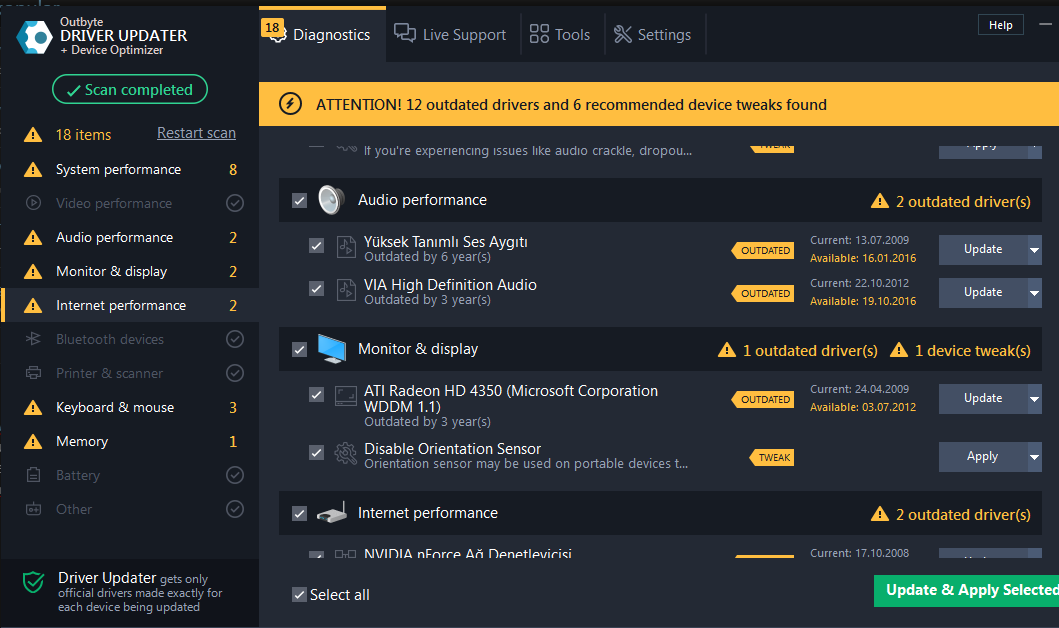Click the '1 device tweak(s)' label

tap(973, 350)
